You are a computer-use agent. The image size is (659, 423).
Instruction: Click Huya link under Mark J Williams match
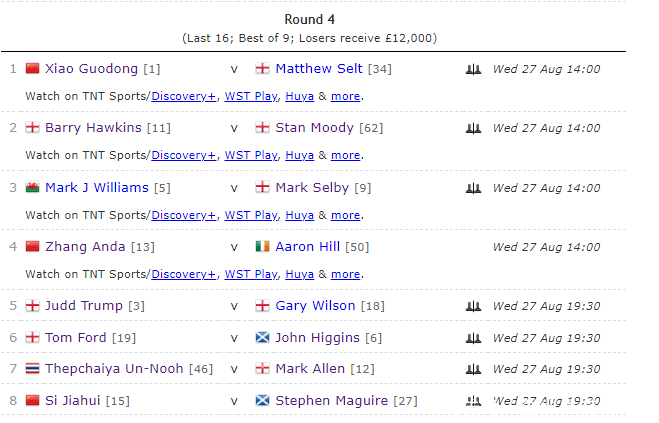coord(299,215)
